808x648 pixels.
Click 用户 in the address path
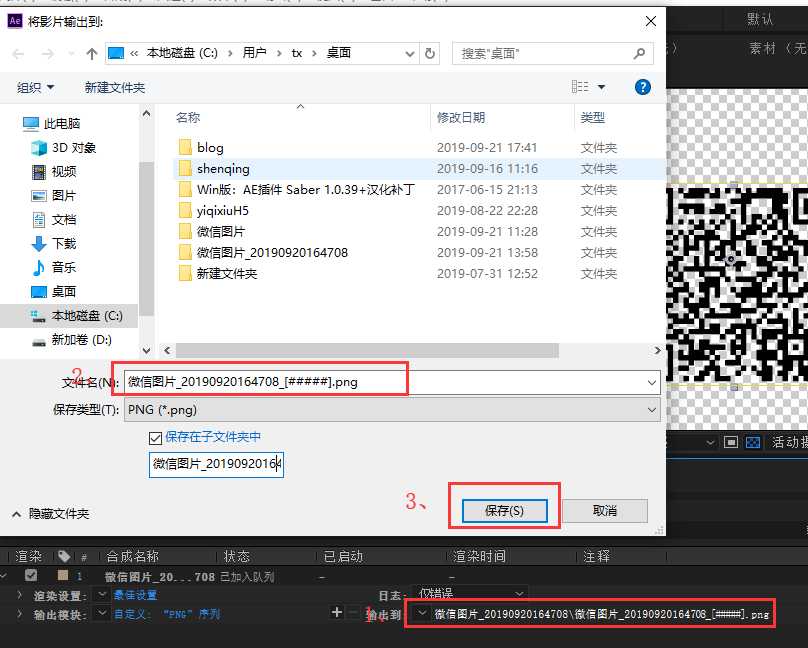pyautogui.click(x=255, y=53)
